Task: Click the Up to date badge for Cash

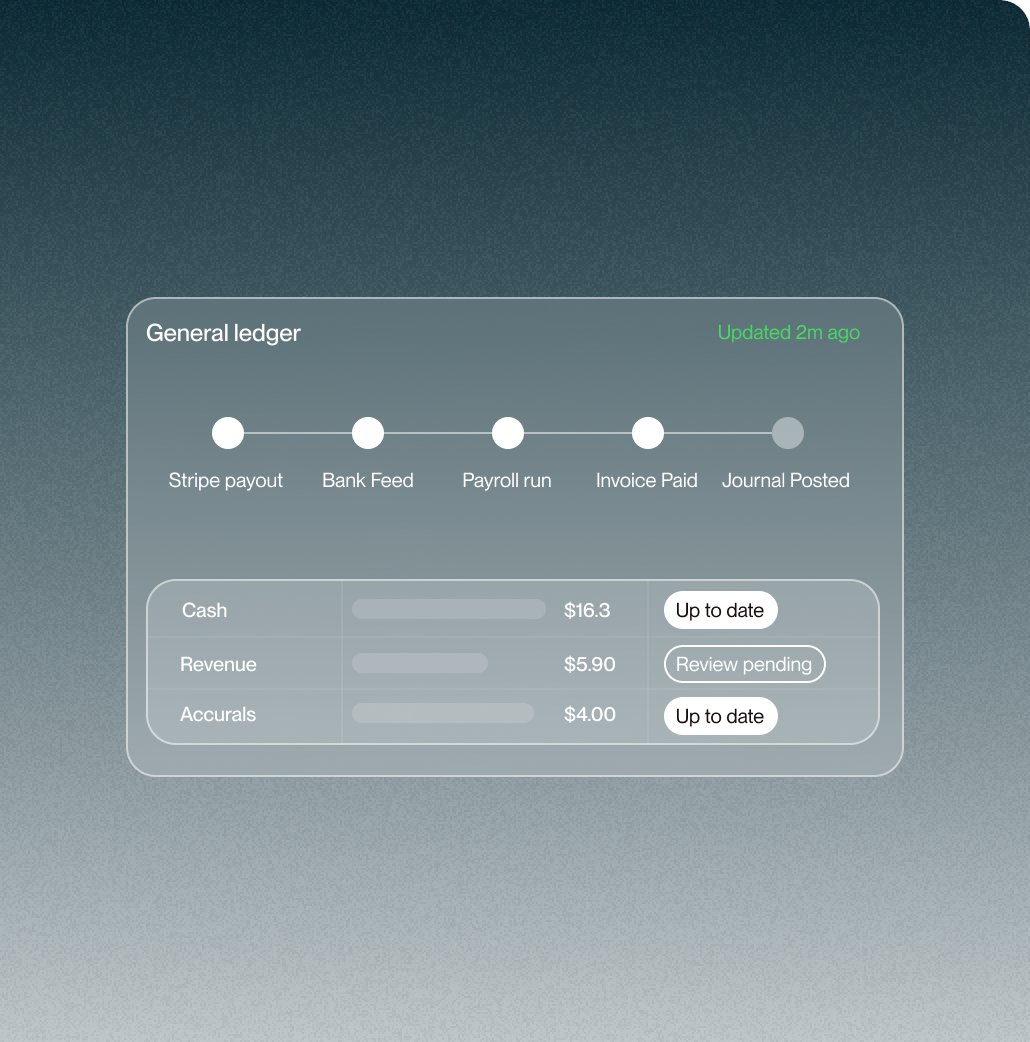Action: click(x=720, y=610)
